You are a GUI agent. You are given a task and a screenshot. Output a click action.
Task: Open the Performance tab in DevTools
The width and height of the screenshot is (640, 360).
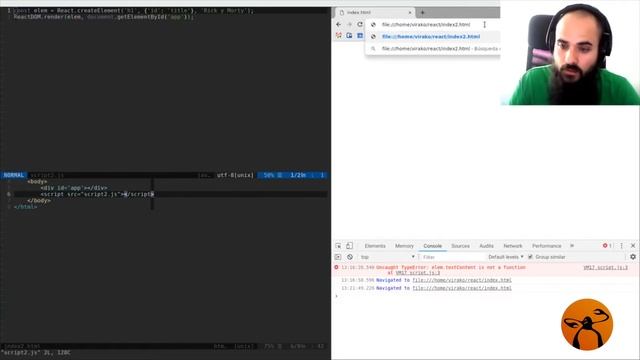[x=547, y=246]
